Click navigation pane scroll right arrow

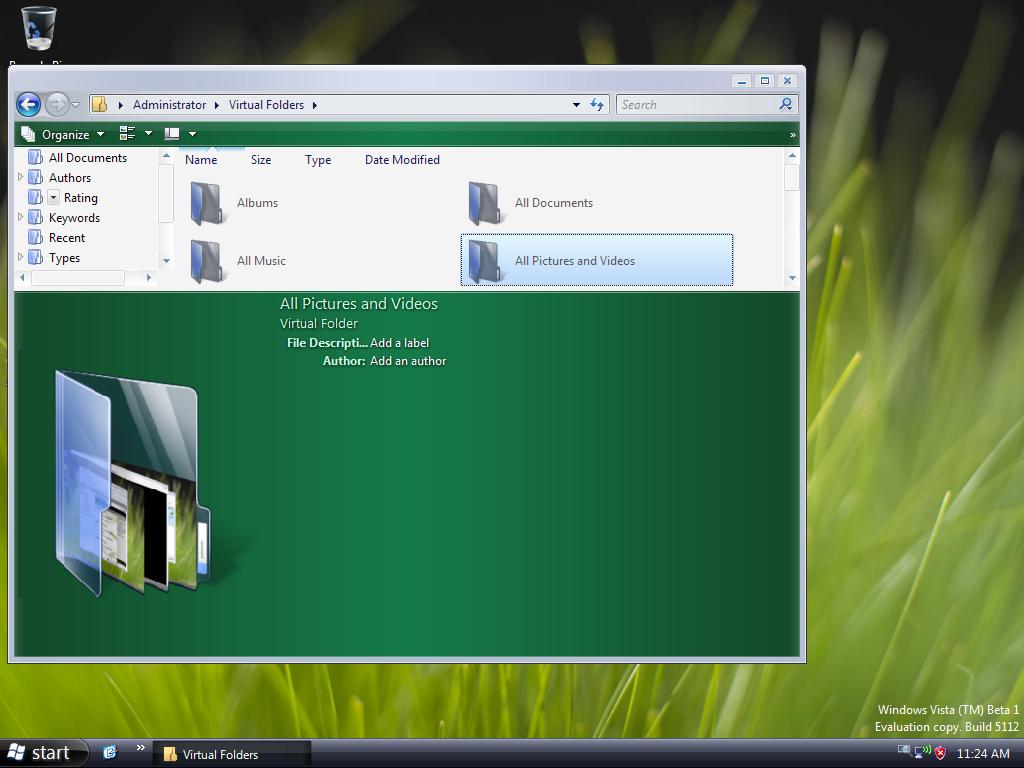(x=149, y=278)
